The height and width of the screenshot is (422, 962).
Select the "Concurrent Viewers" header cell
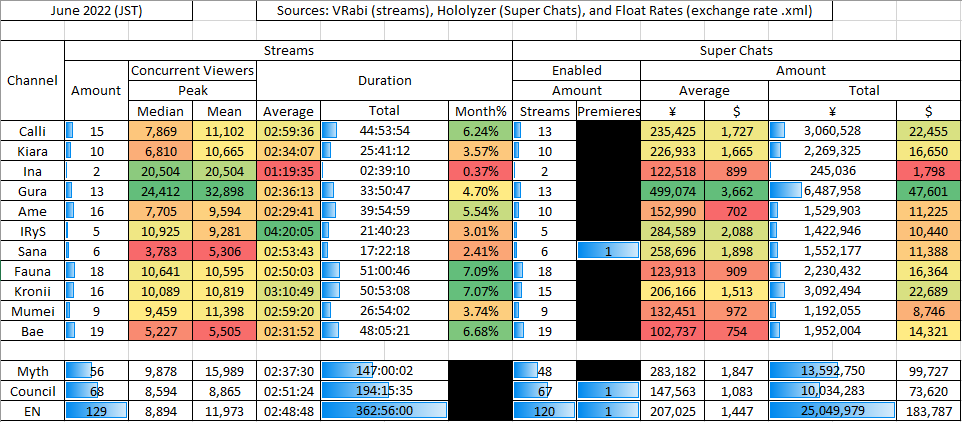pos(193,71)
